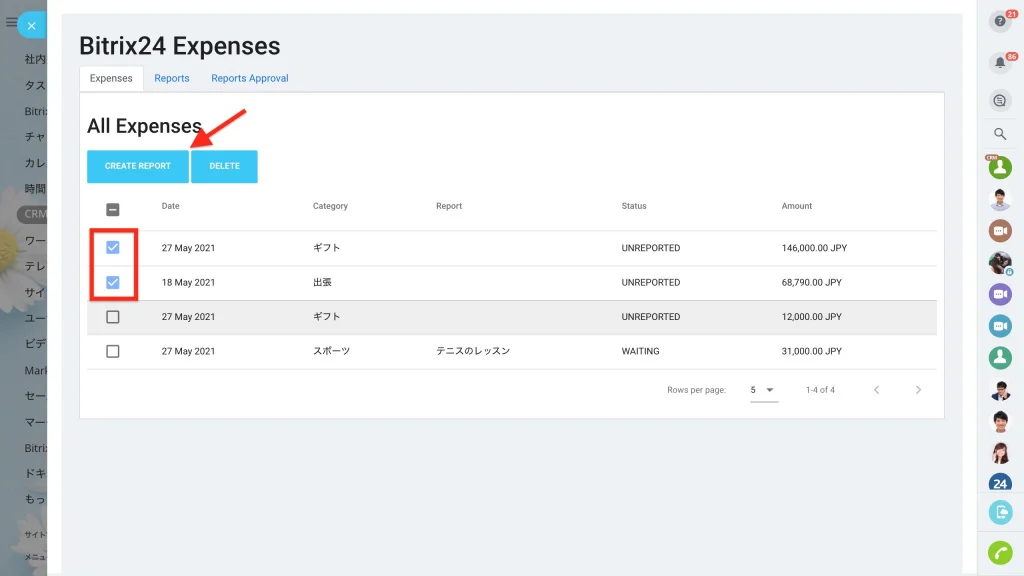Click the green phone call button
1024x576 pixels.
(x=1000, y=553)
